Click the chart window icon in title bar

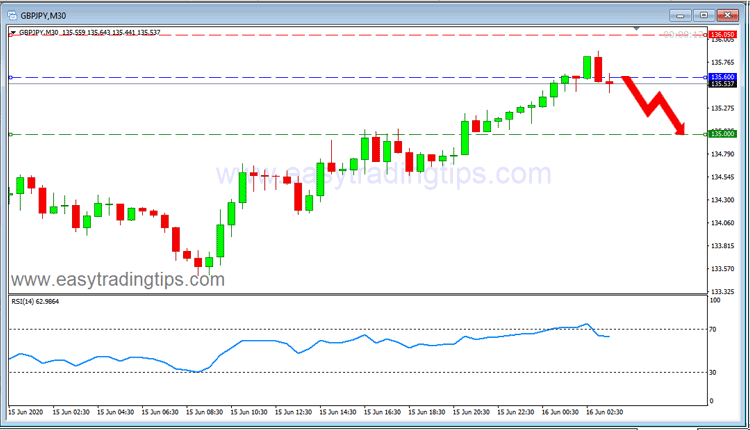13,14
